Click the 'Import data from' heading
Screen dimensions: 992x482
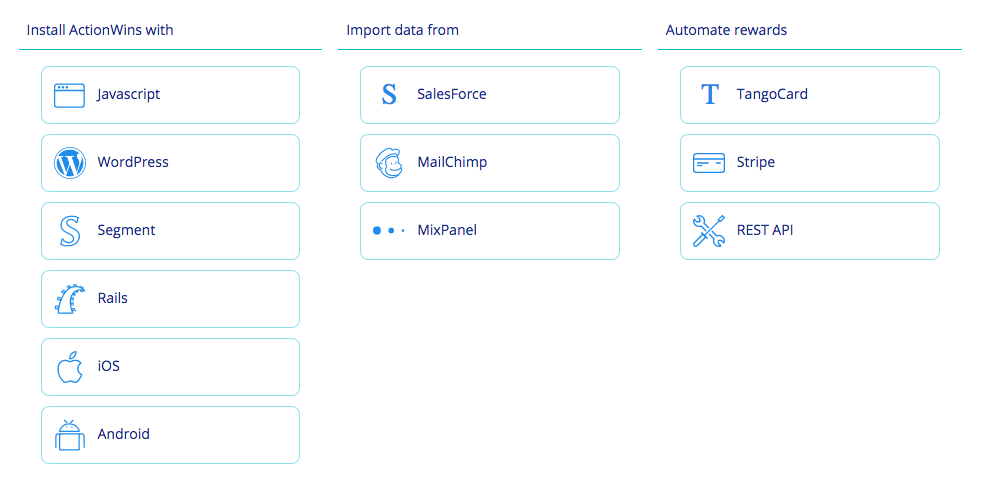point(402,30)
